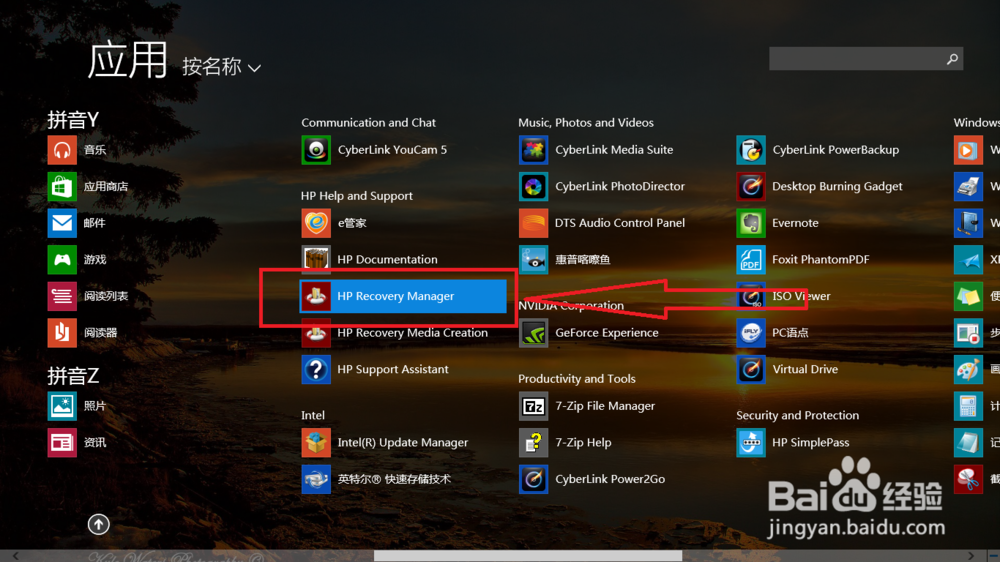This screenshot has height=562, width=1000.
Task: Open the PC语点 app icon
Action: coord(751,332)
